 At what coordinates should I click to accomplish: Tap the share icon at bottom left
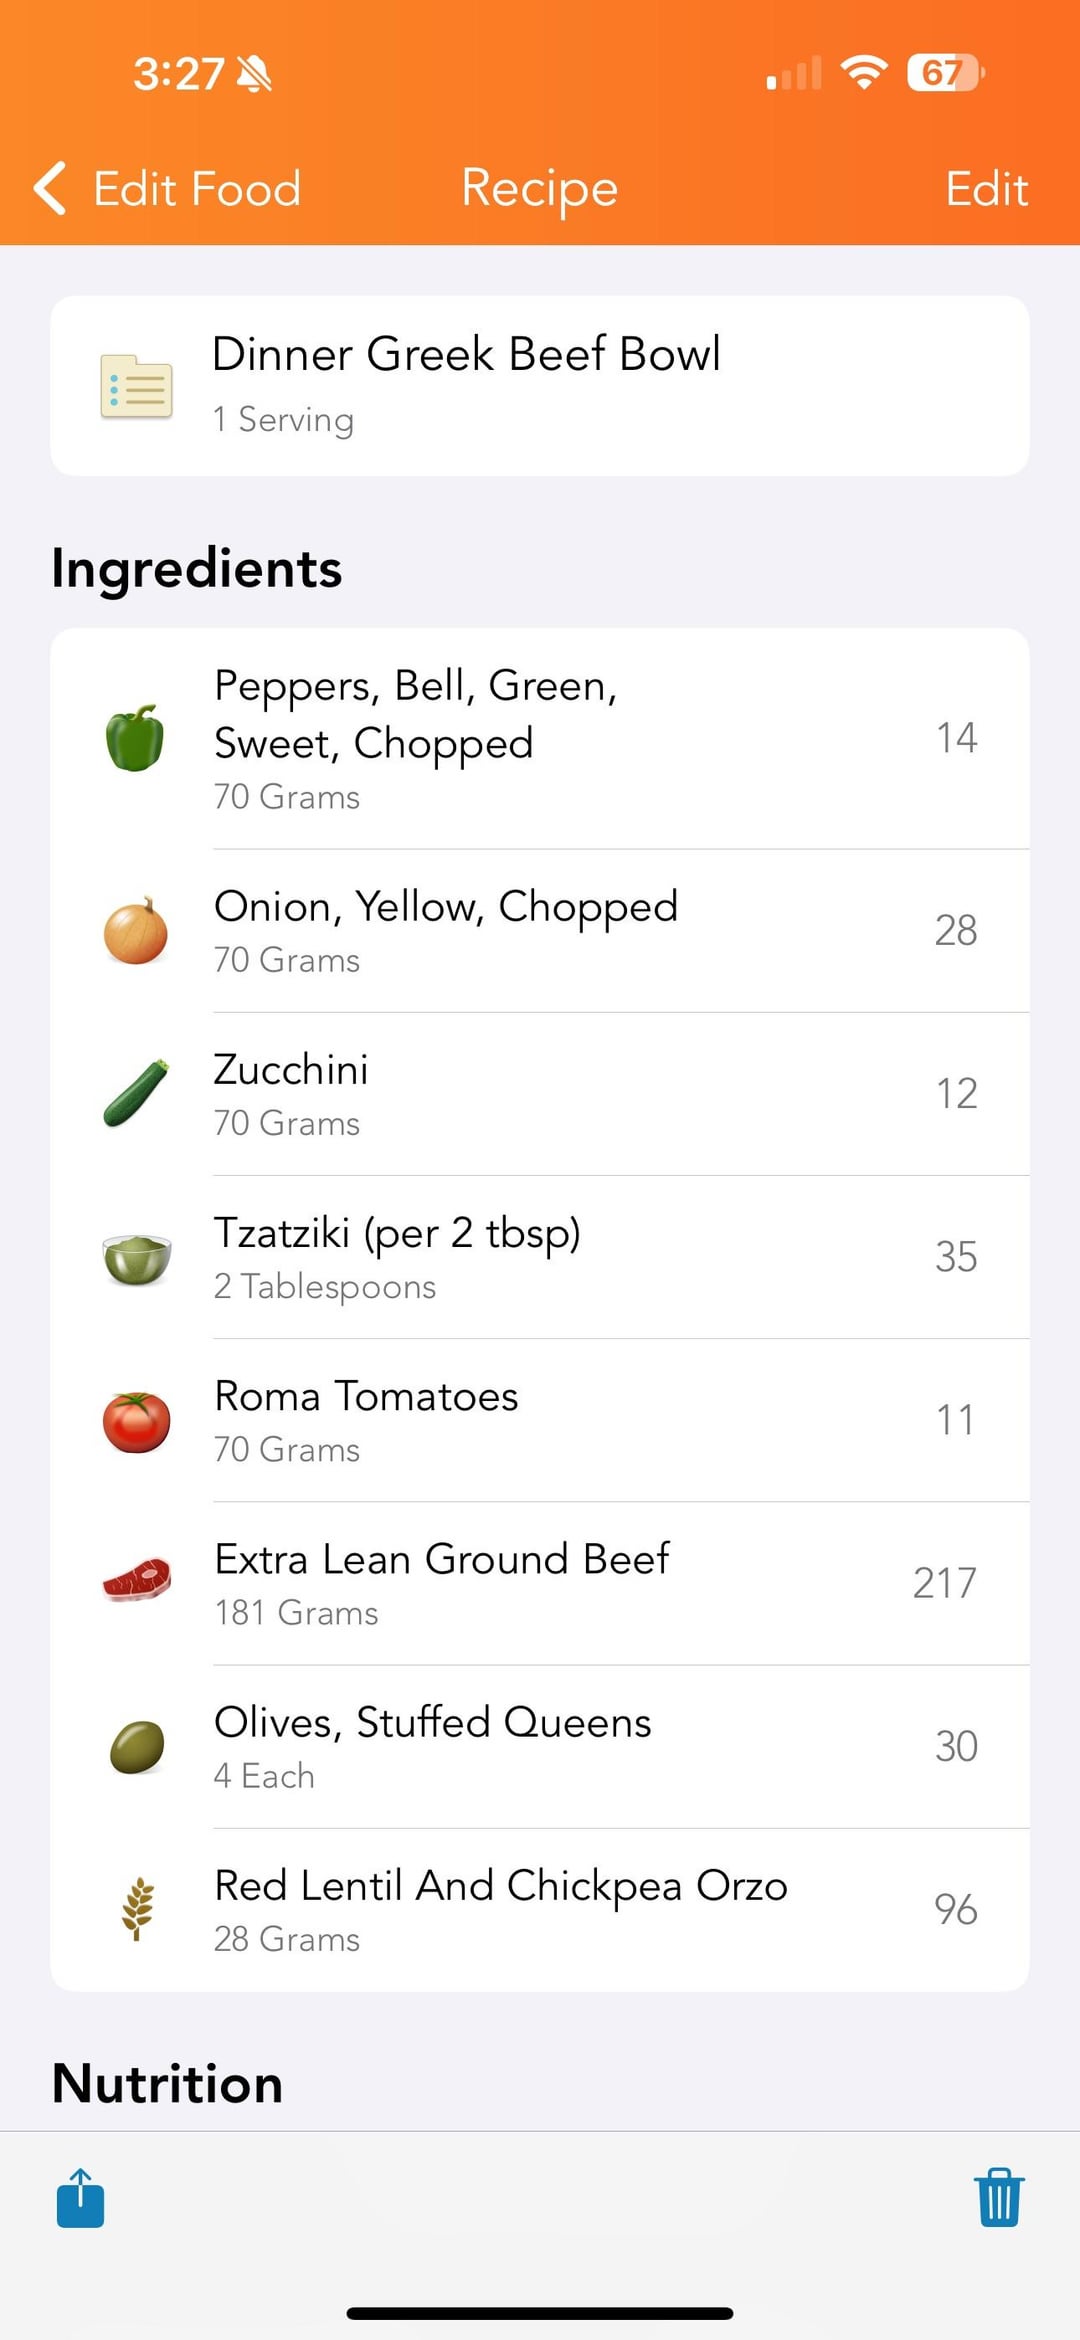click(81, 2198)
